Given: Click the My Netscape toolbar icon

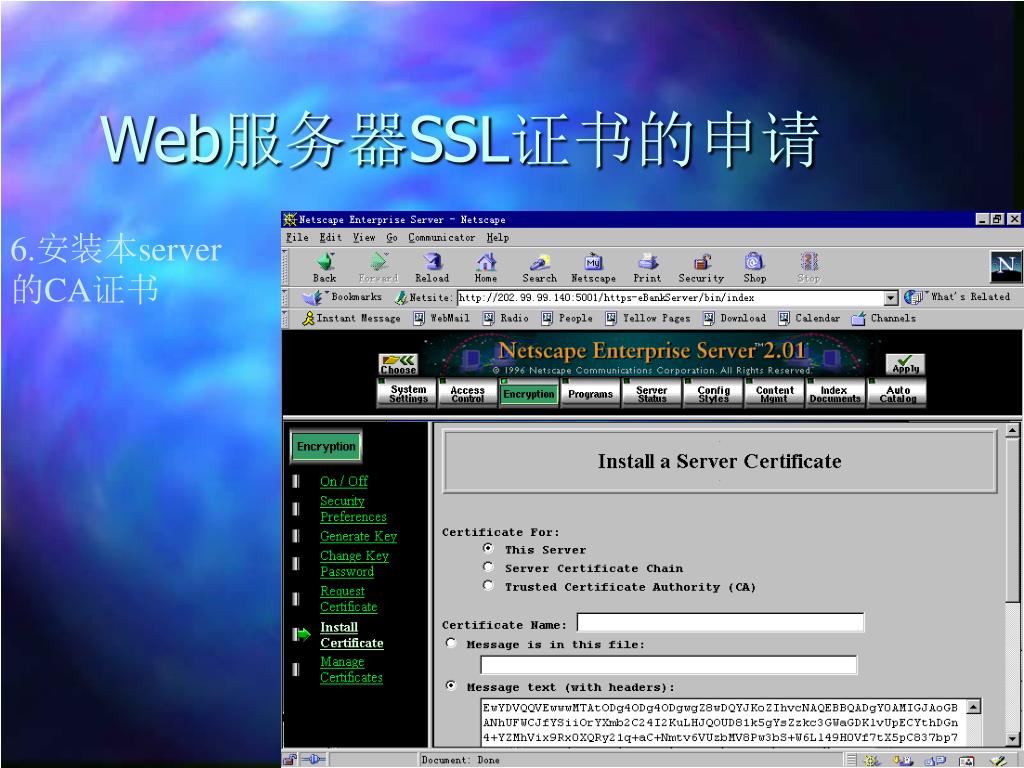Looking at the screenshot, I should (593, 268).
